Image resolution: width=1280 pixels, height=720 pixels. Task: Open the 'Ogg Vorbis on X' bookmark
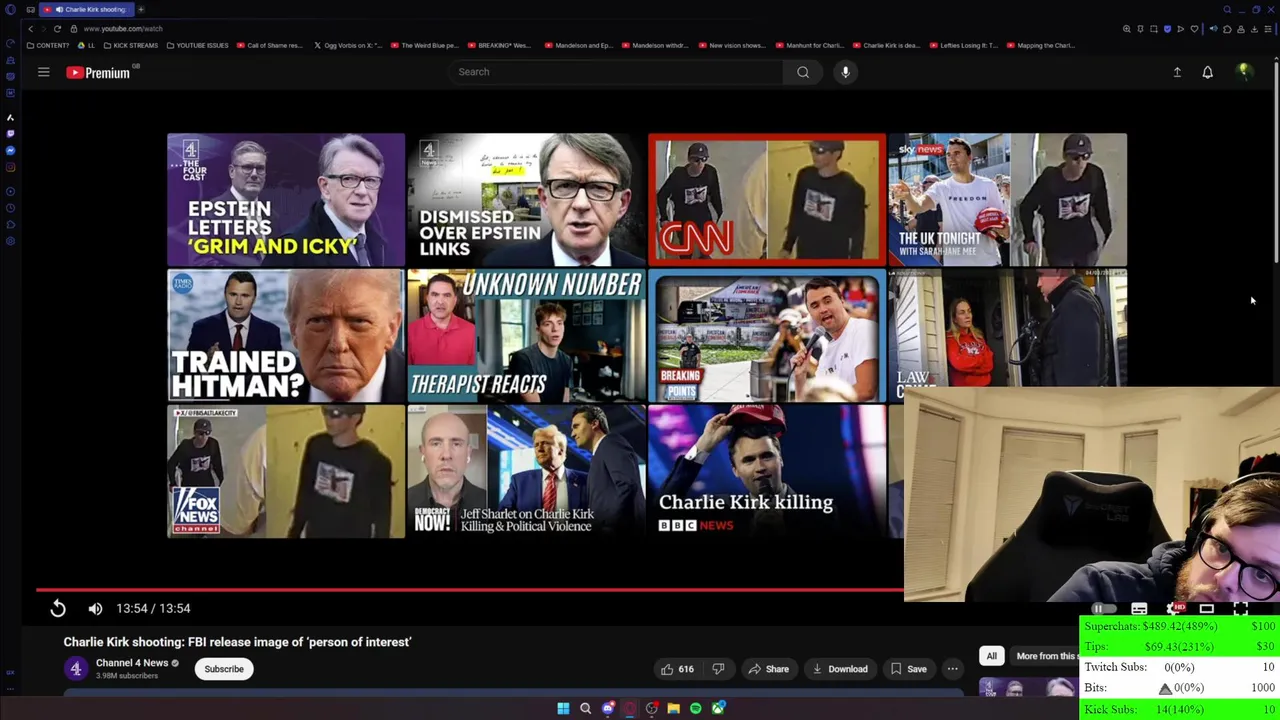(x=347, y=45)
